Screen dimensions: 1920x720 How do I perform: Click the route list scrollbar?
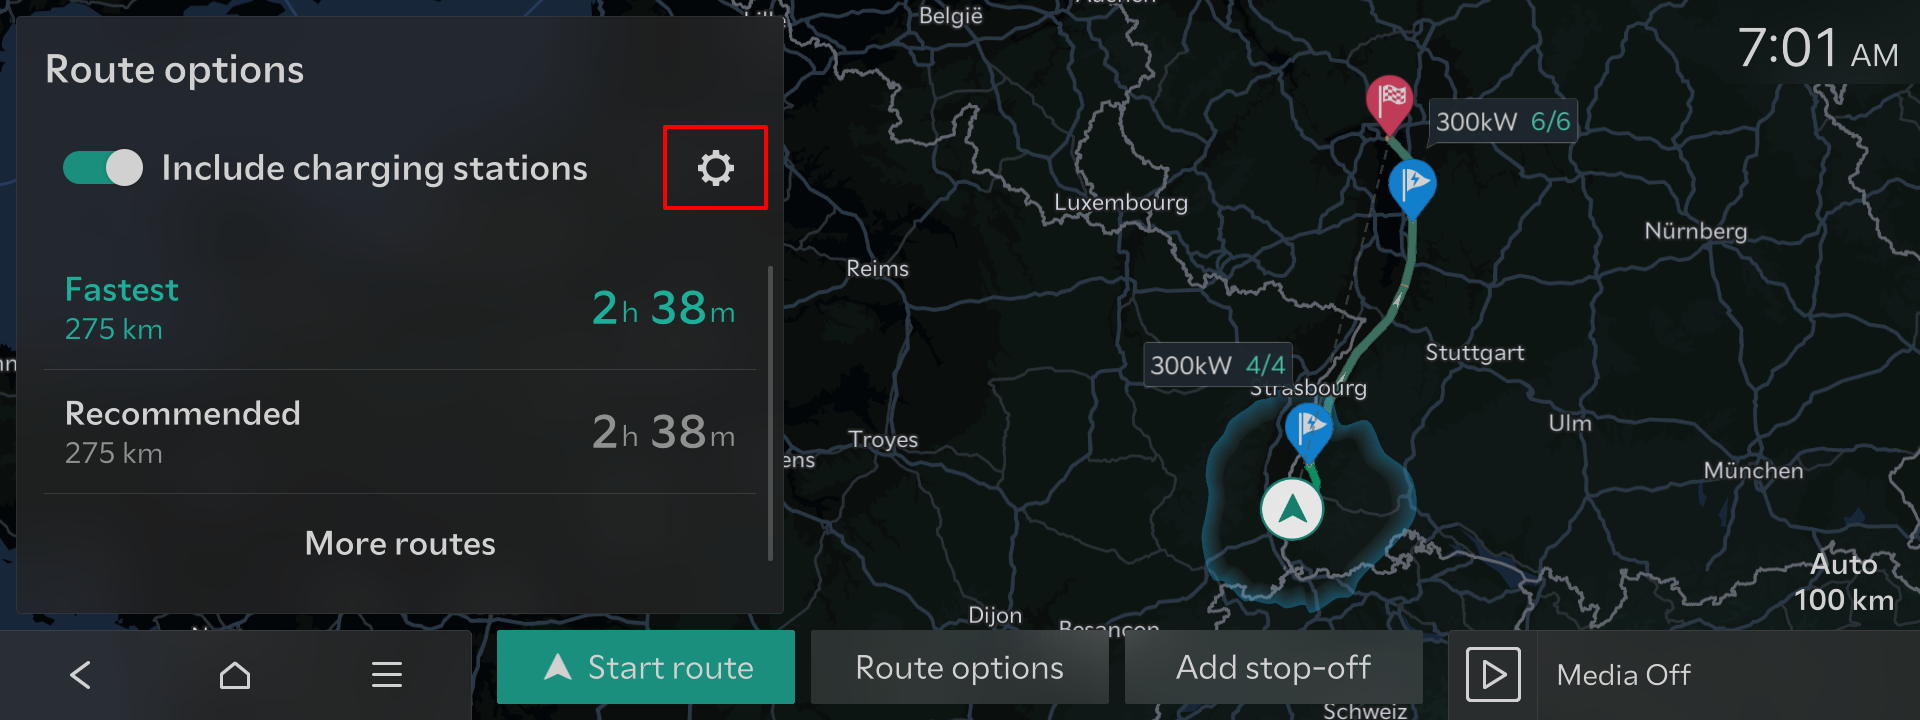click(x=770, y=412)
